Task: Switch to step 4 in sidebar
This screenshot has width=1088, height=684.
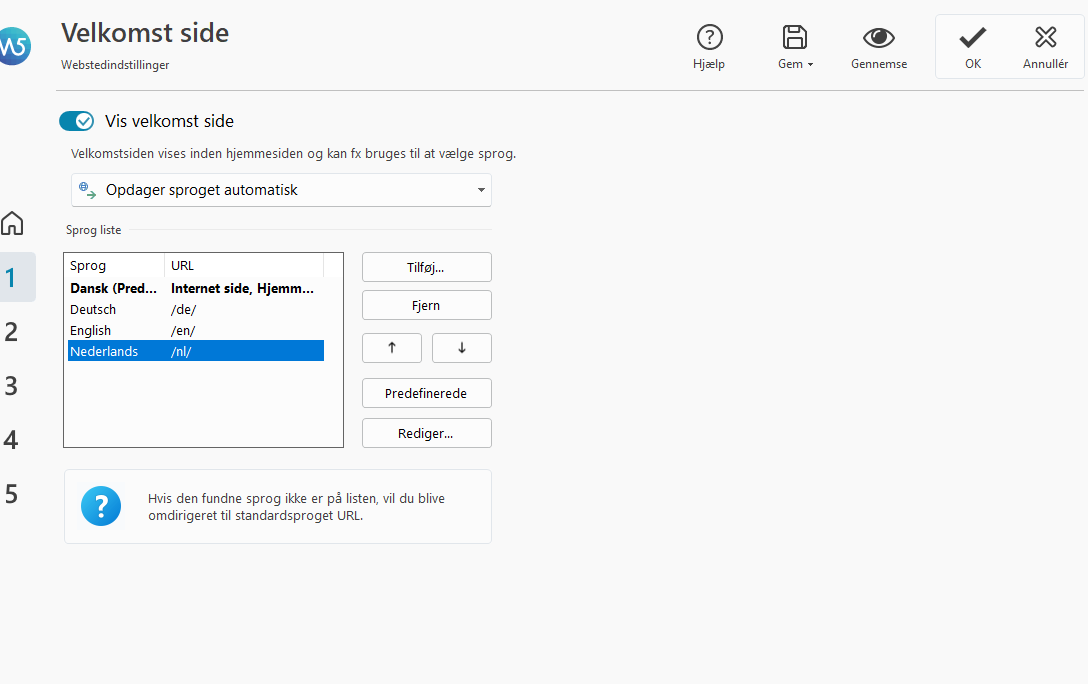Action: coord(12,440)
